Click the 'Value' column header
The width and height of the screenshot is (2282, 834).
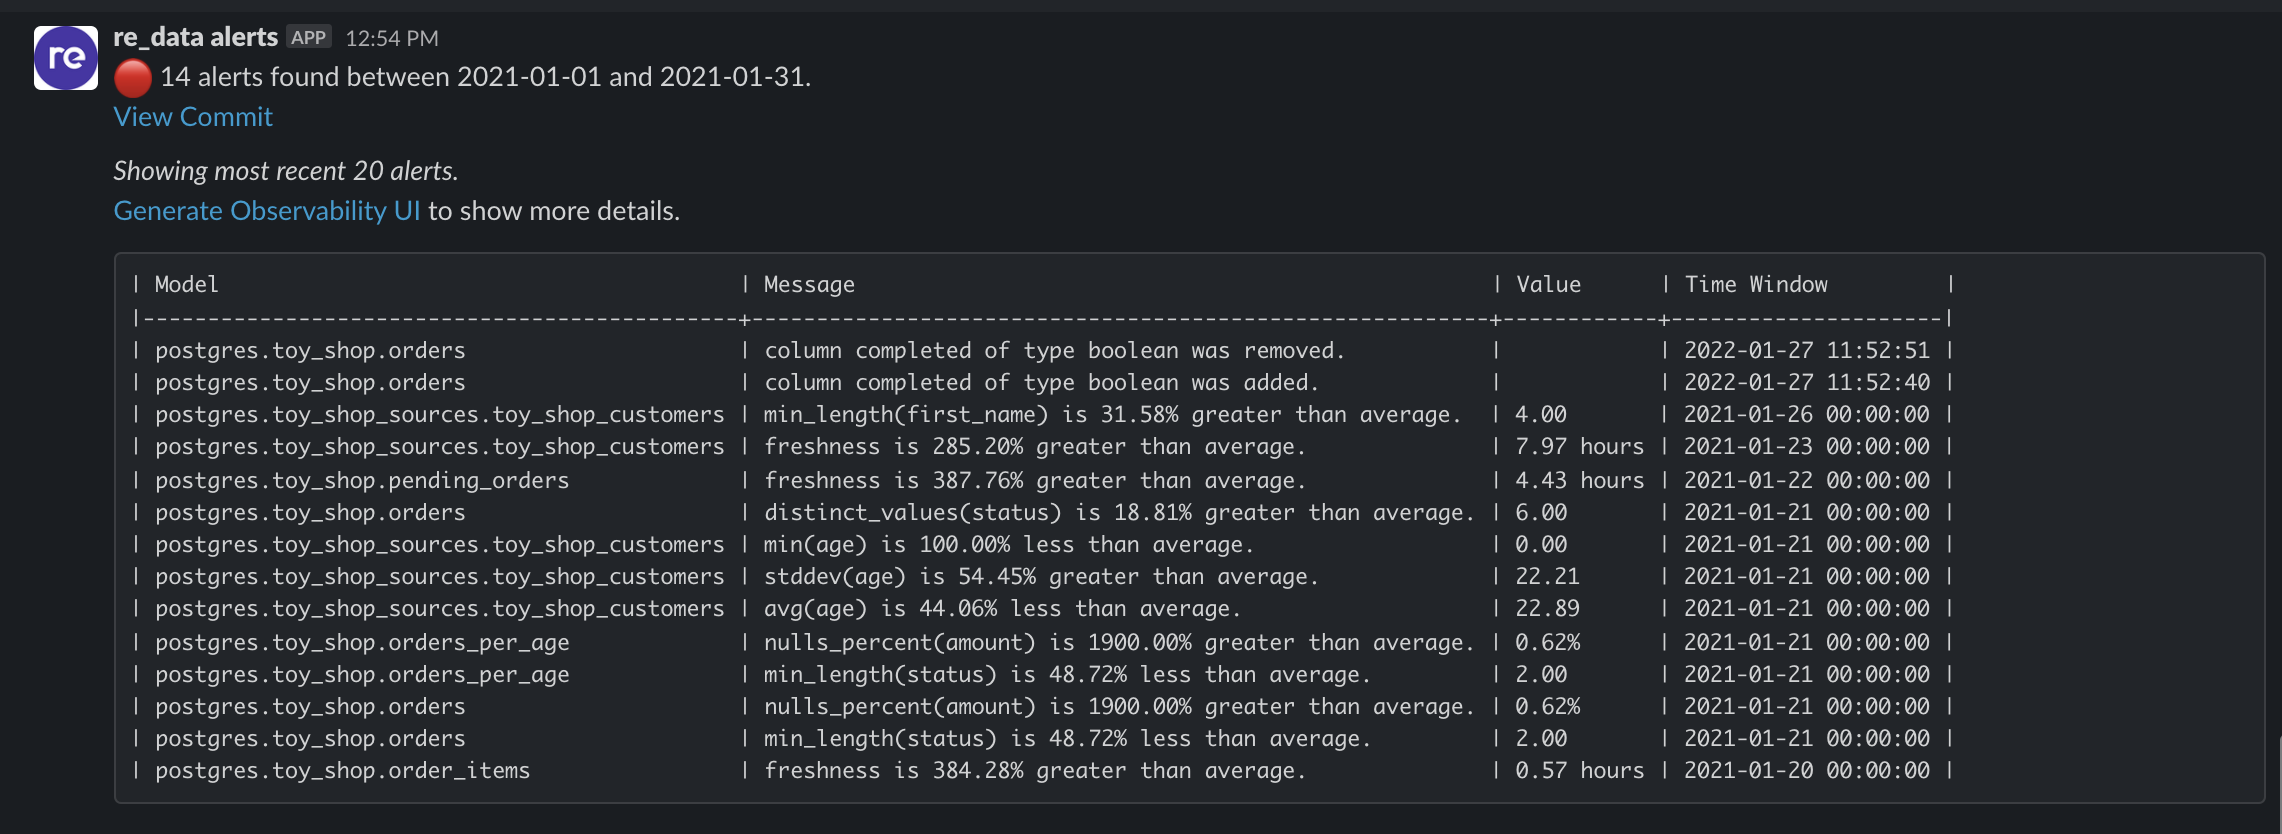tap(1548, 284)
